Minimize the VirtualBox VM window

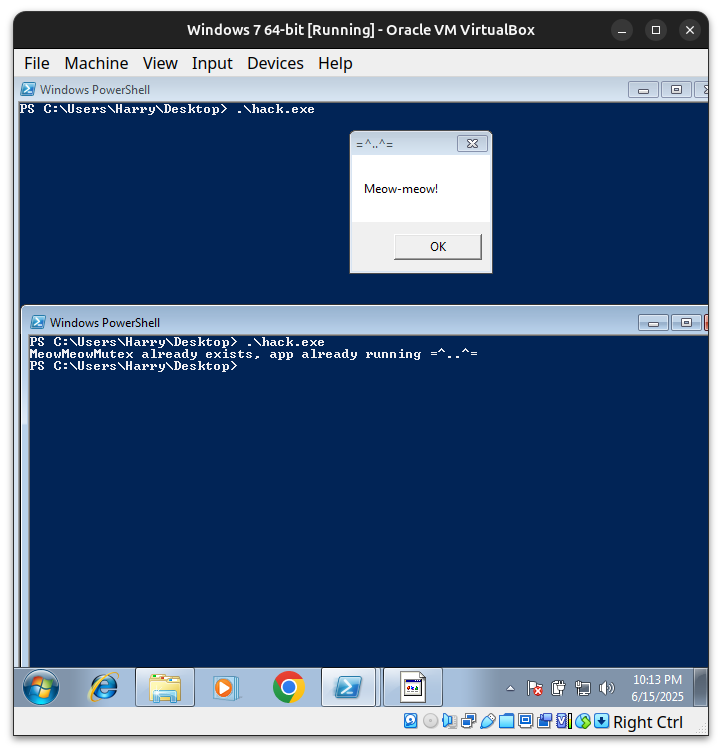pos(622,30)
